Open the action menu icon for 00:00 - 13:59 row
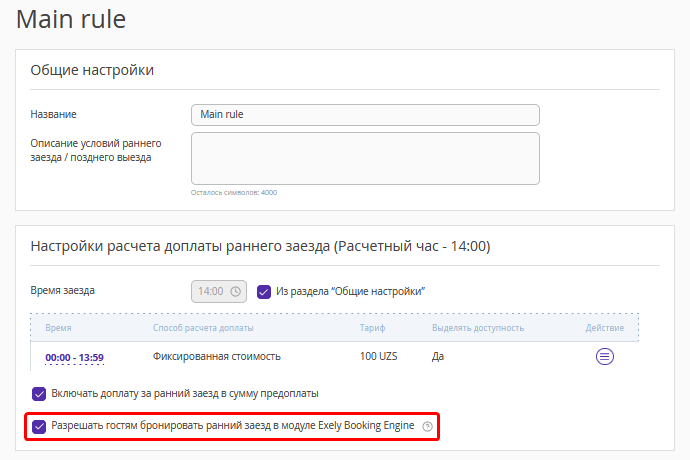The height and width of the screenshot is (460, 690). 605,356
